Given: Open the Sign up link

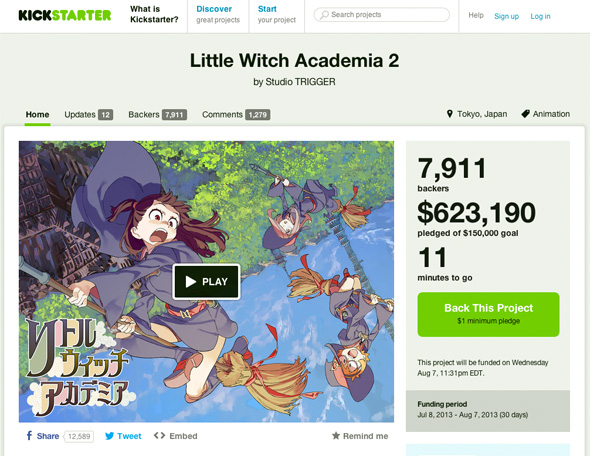Looking at the screenshot, I should (506, 16).
